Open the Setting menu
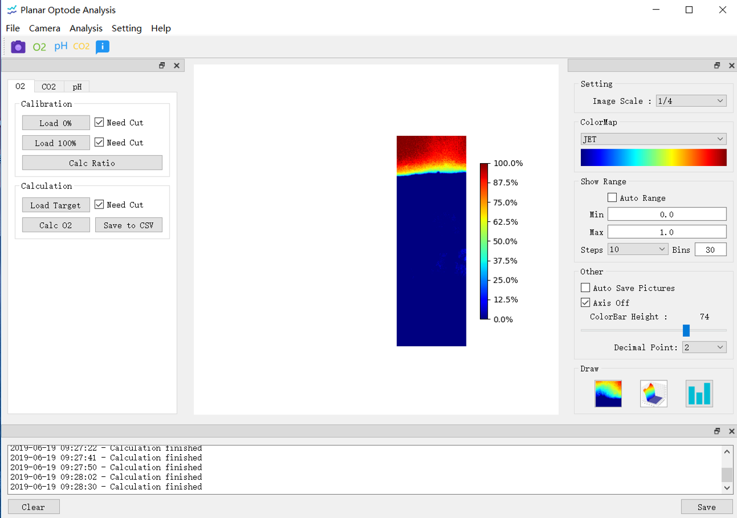Viewport: 738px width, 518px height. (x=127, y=28)
